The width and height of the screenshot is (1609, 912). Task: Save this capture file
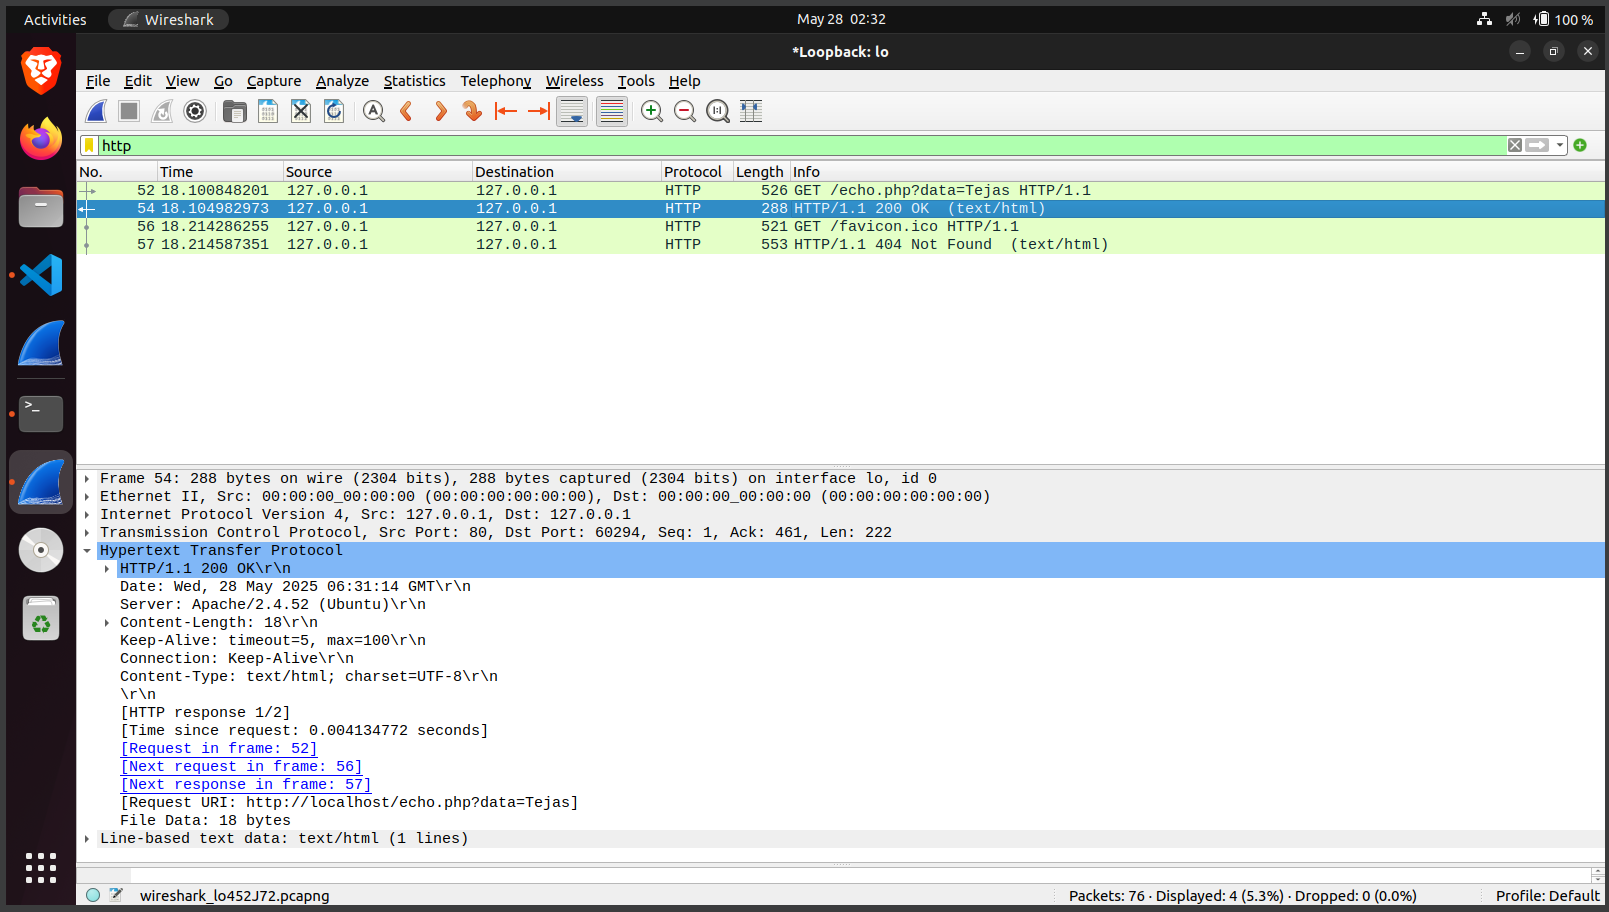tap(268, 111)
